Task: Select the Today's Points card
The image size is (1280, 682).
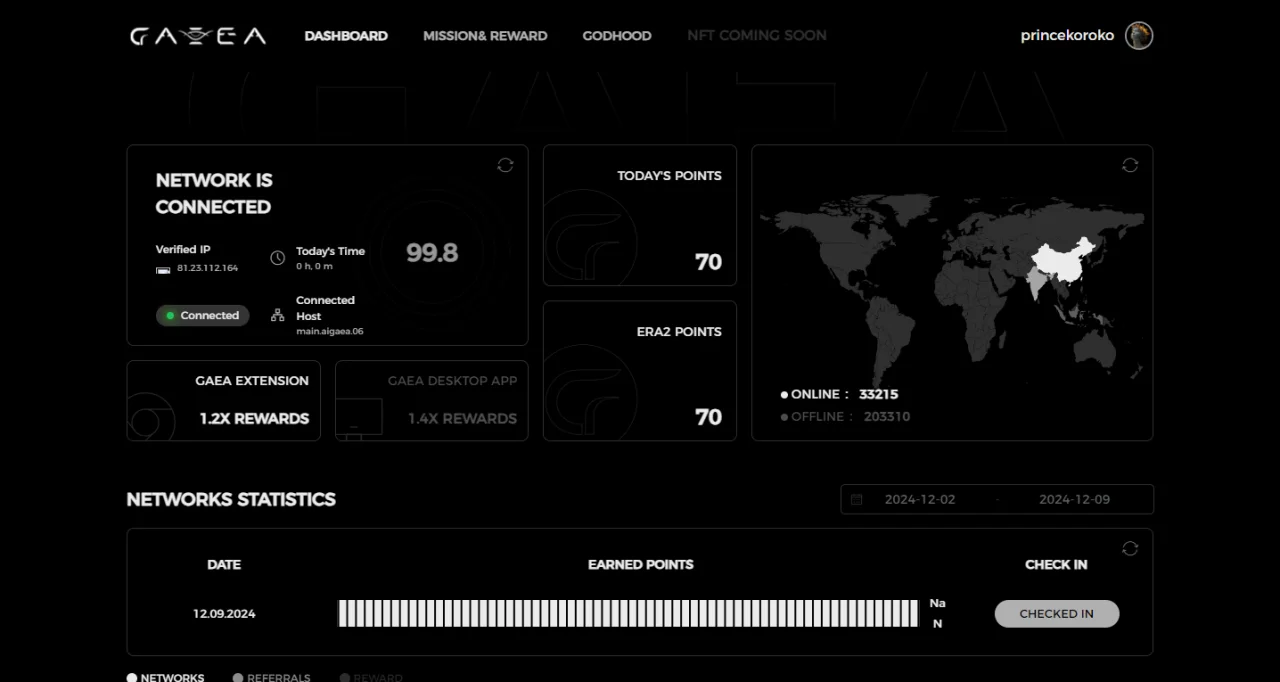Action: (640, 216)
